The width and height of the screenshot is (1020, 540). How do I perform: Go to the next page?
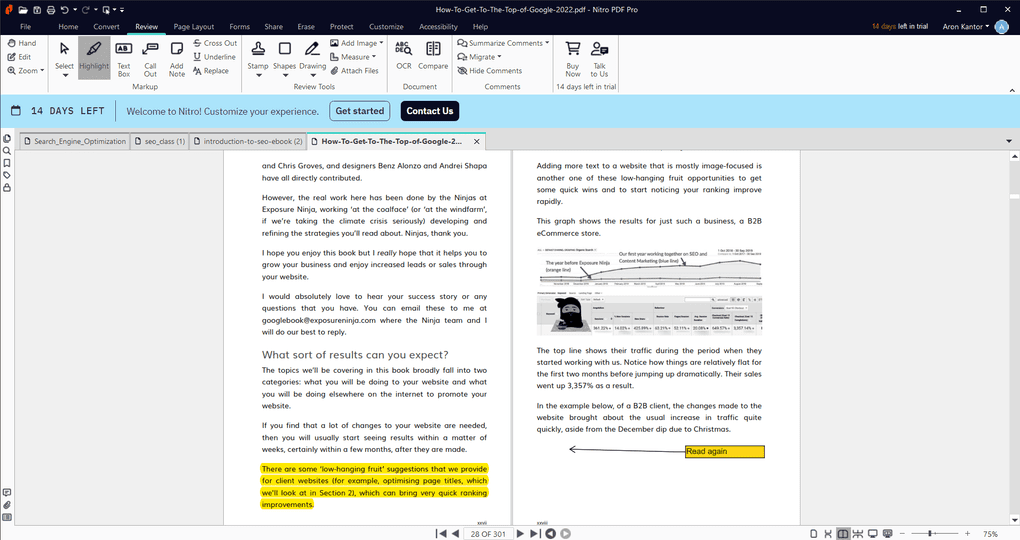pyautogui.click(x=520, y=533)
